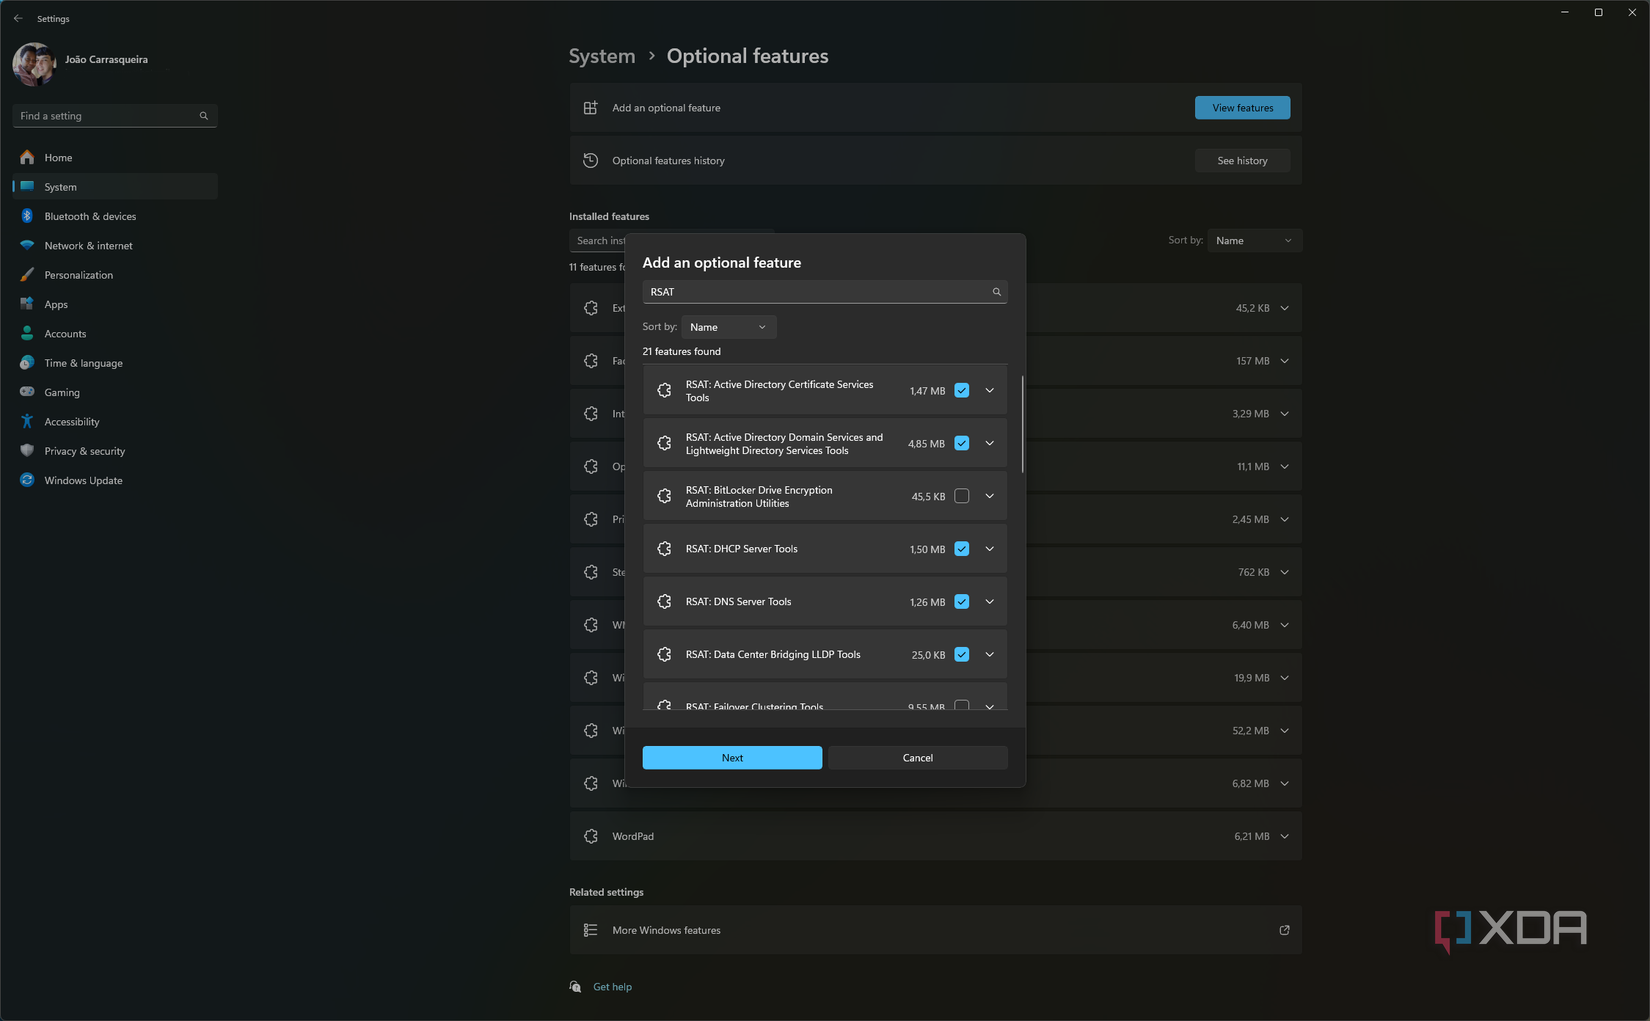Click the RSAT search input field
Viewport: 1650px width, 1021px height.
click(x=815, y=292)
